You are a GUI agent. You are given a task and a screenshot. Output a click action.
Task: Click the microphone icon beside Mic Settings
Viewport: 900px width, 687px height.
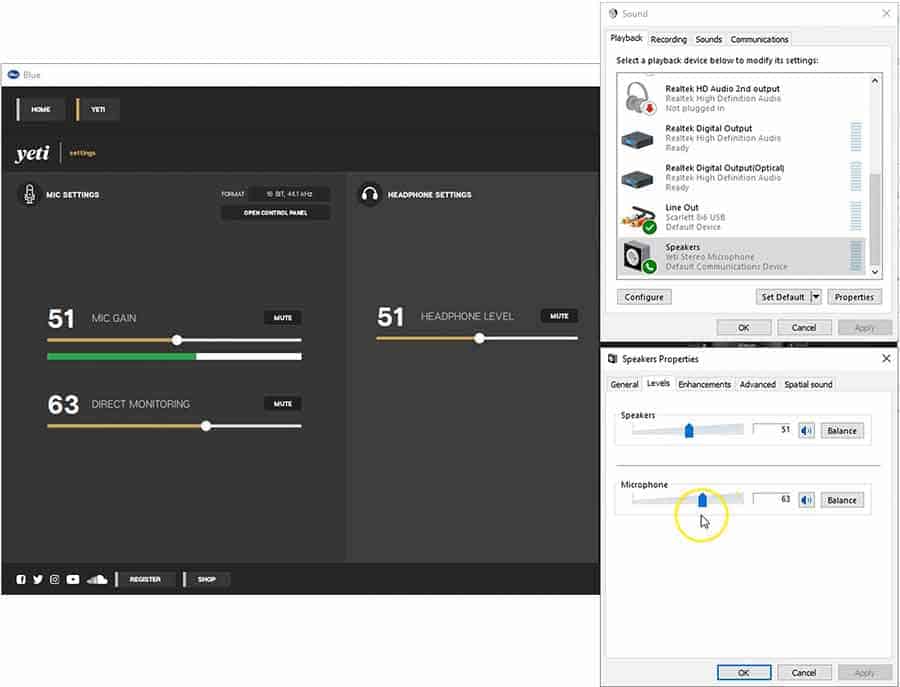pos(29,195)
